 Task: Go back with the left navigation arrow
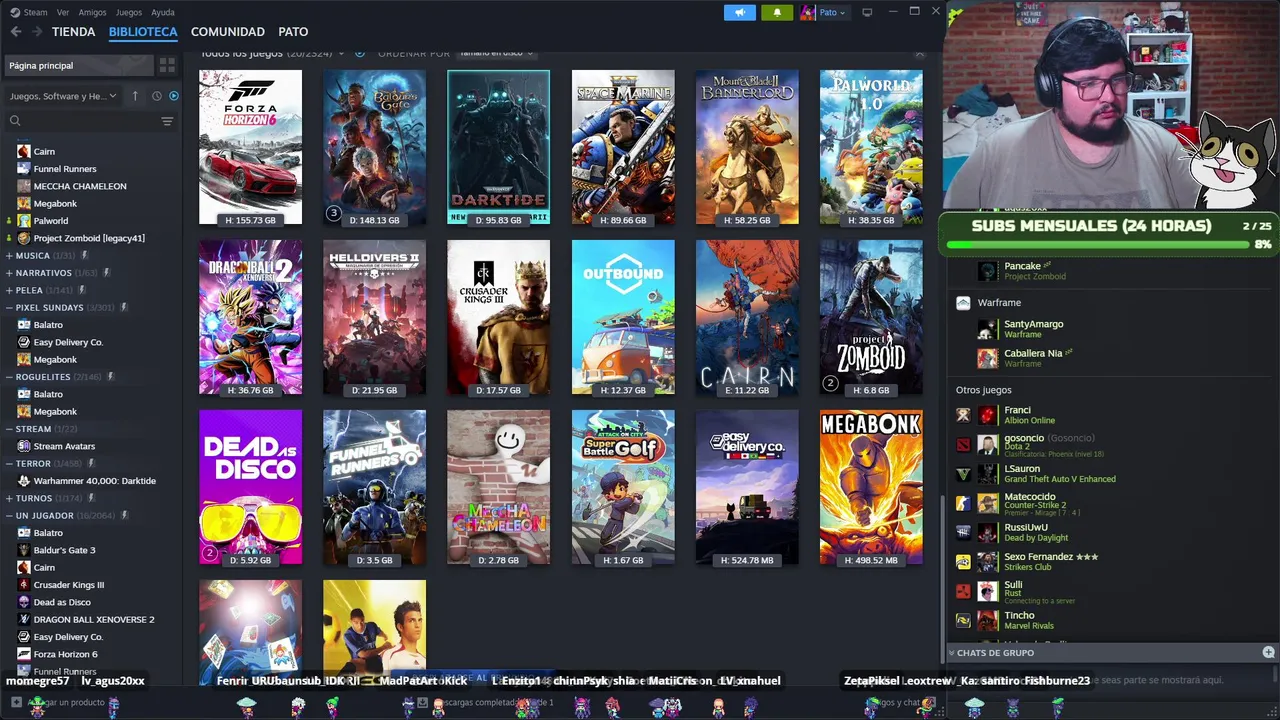click(16, 32)
